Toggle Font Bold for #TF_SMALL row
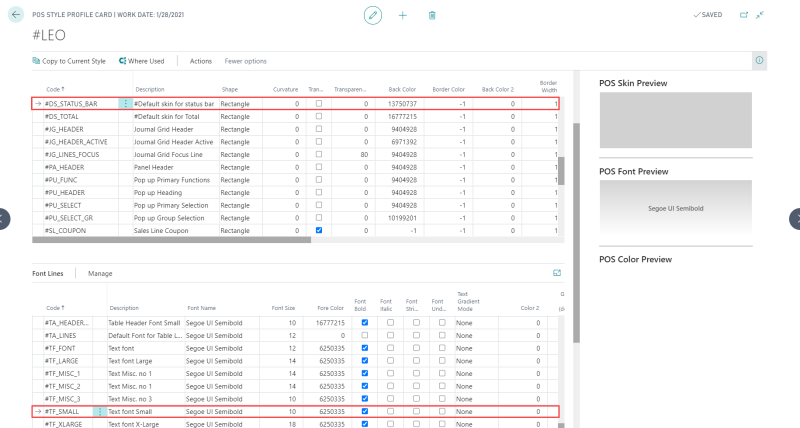Viewport: 800px width, 428px height. [364, 411]
